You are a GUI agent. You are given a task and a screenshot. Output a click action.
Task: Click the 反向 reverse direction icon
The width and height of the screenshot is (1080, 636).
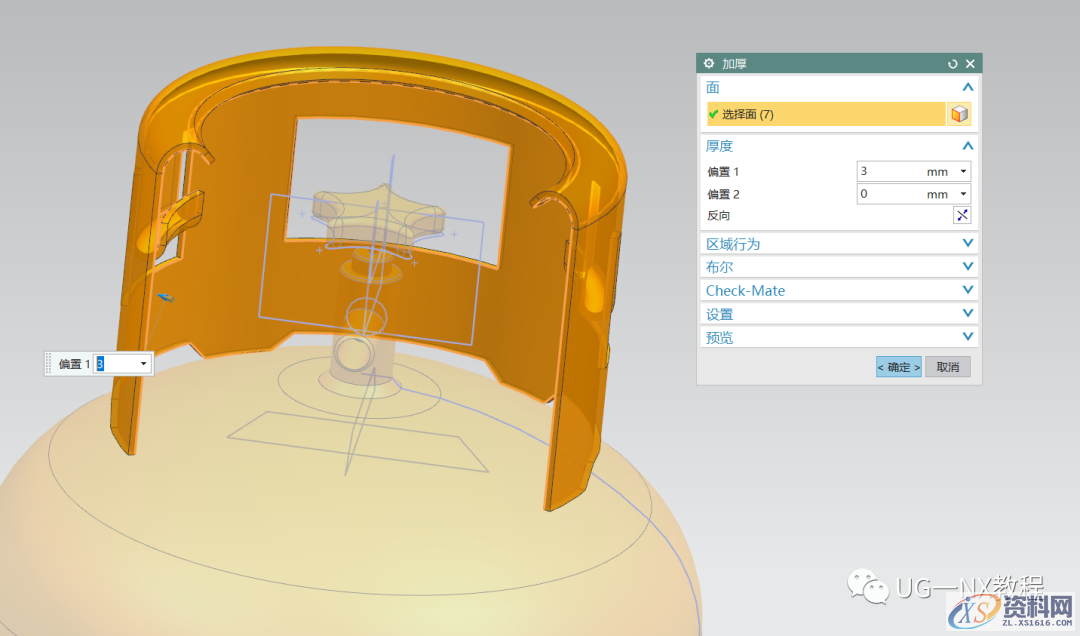pyautogui.click(x=962, y=216)
